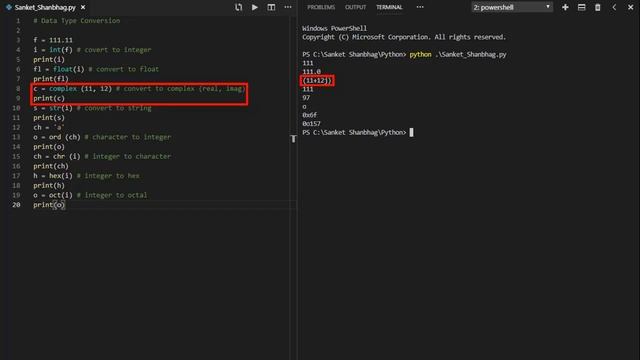Viewport: 640px width, 360px height.
Task: Switch to the PROBLEMS panel tab
Action: point(321,7)
